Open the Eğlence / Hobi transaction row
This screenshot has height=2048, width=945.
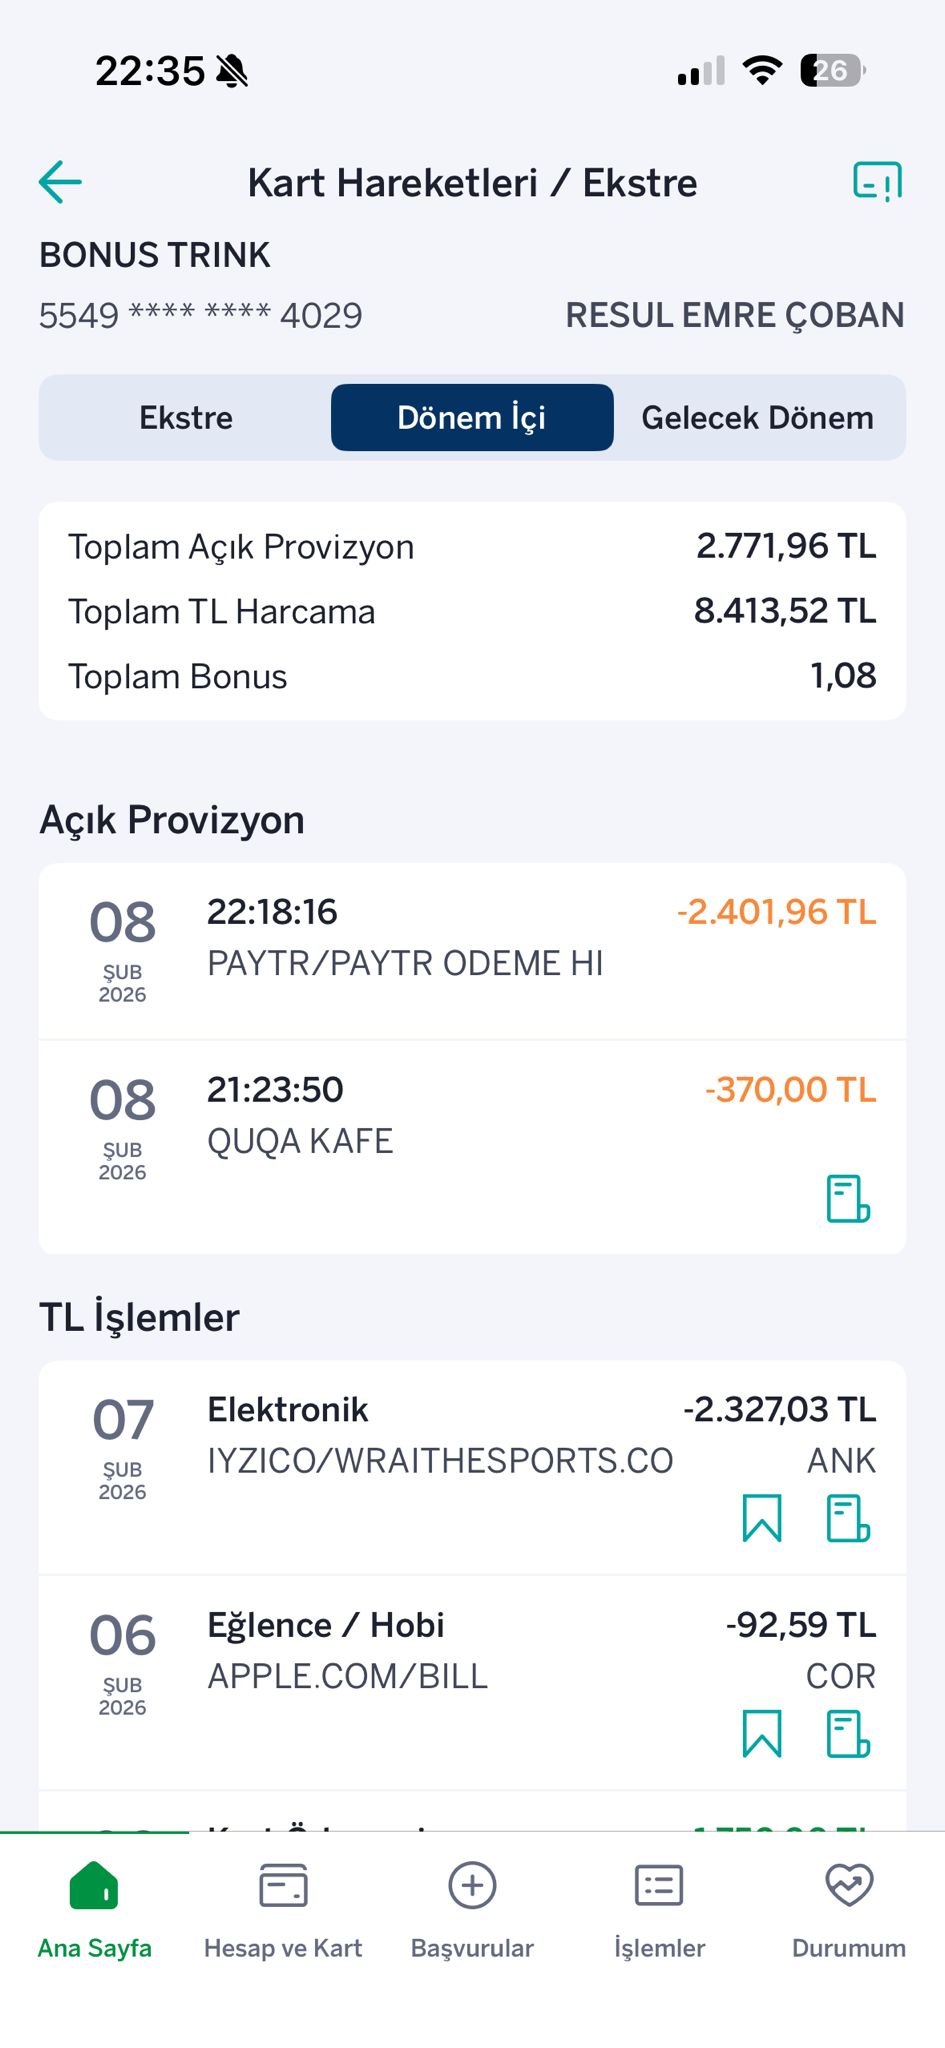(x=472, y=1683)
